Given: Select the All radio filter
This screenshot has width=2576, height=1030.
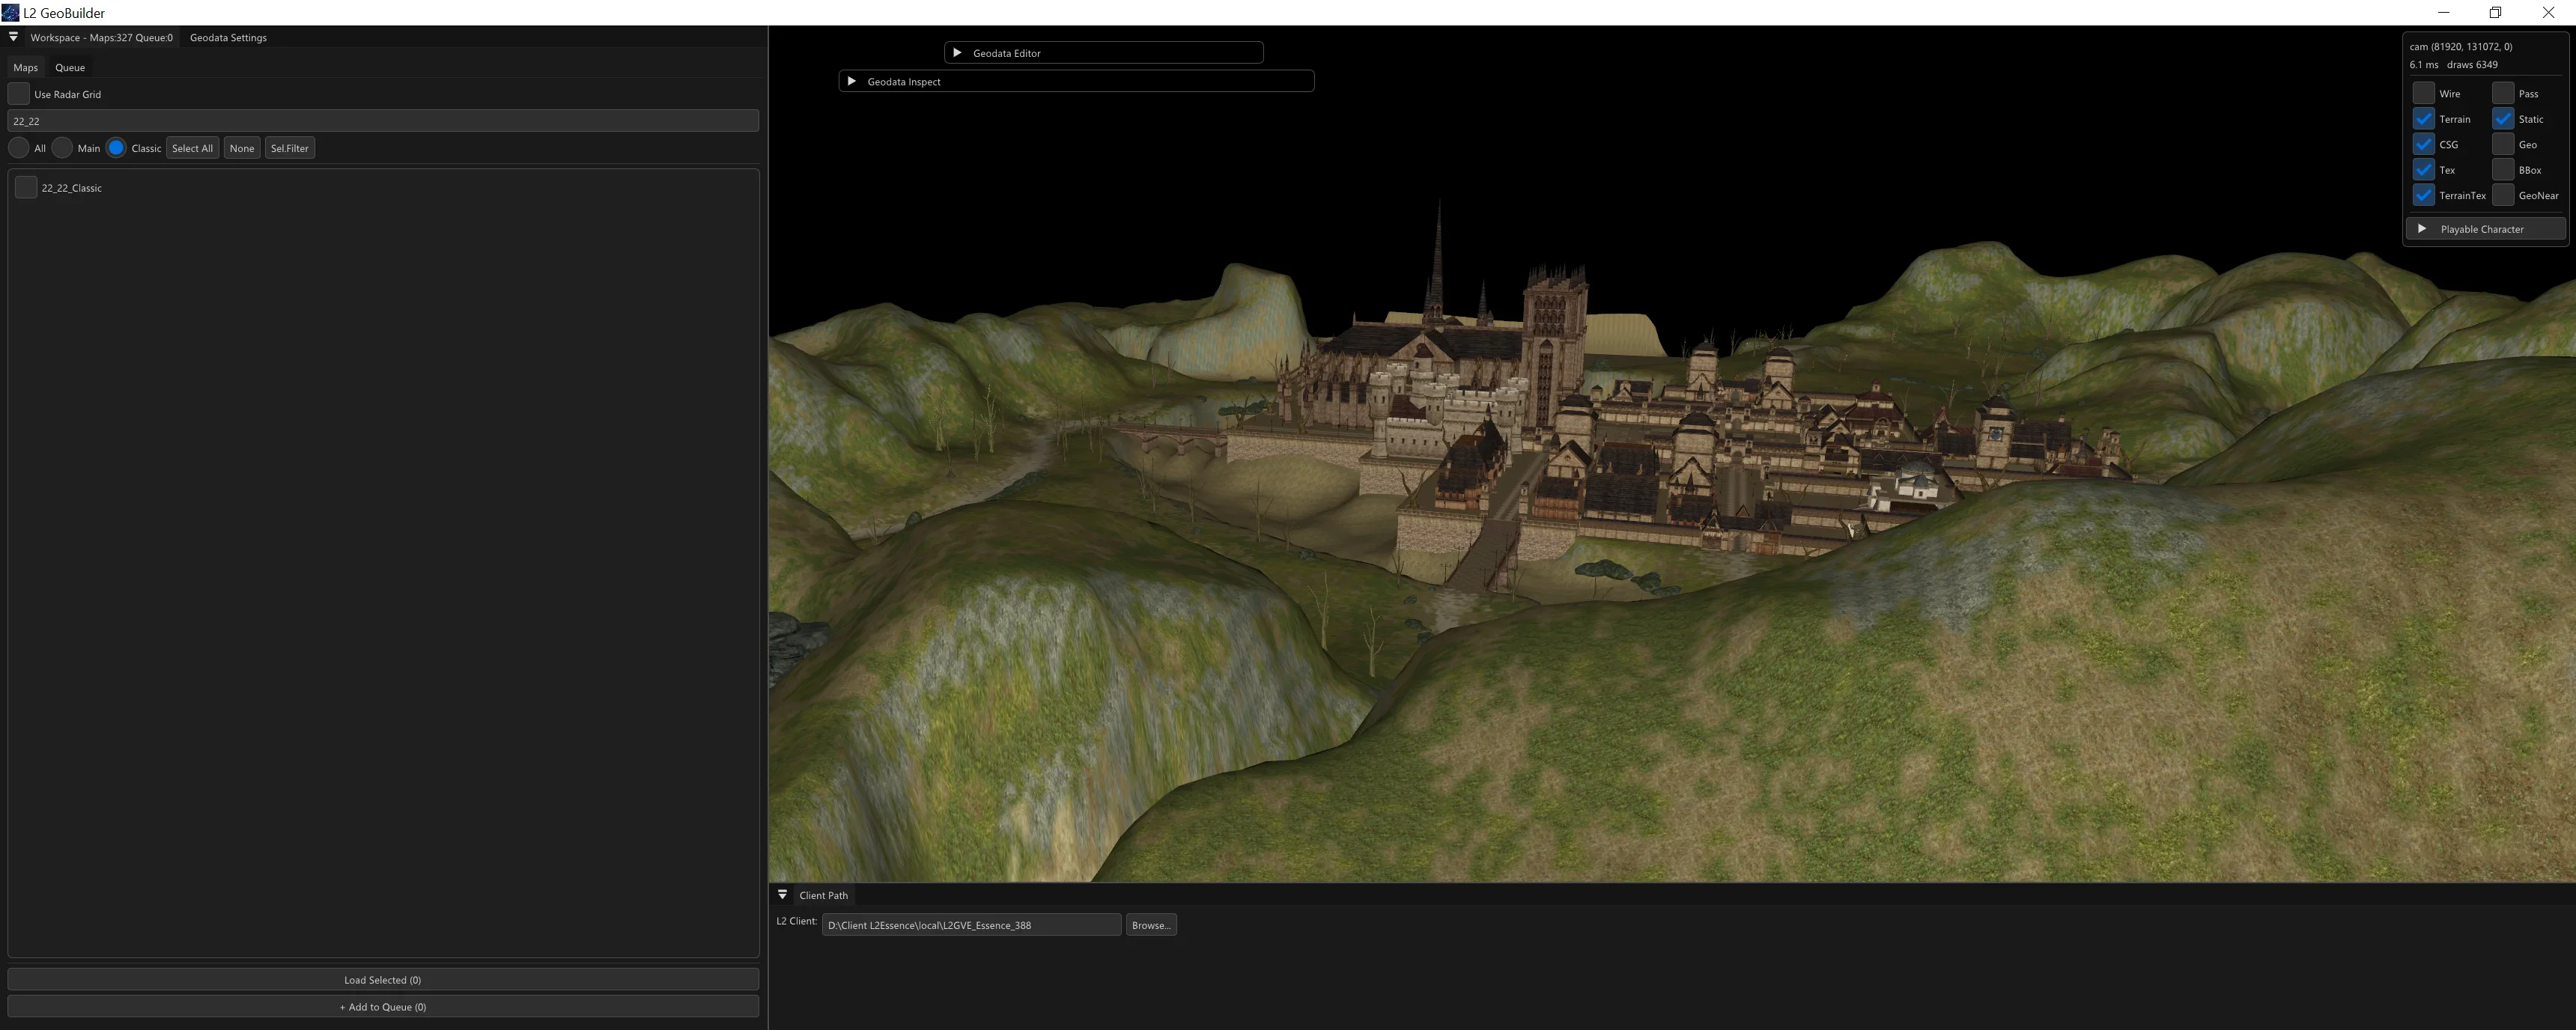Looking at the screenshot, I should 19,148.
